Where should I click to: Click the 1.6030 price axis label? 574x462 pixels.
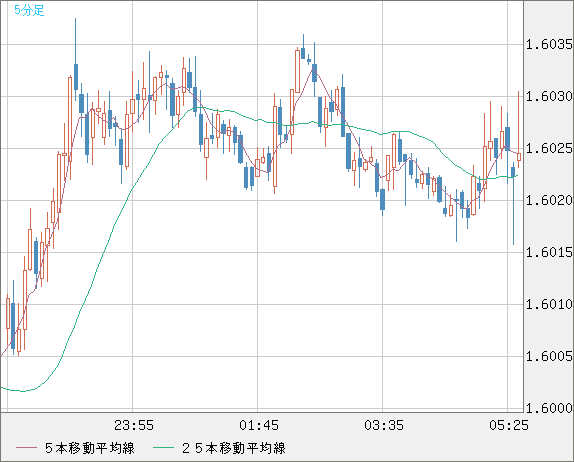point(549,97)
